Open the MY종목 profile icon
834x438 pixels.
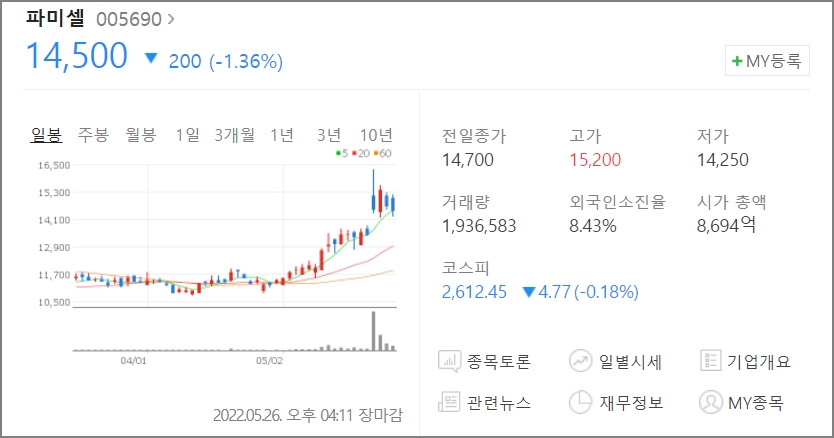click(711, 402)
